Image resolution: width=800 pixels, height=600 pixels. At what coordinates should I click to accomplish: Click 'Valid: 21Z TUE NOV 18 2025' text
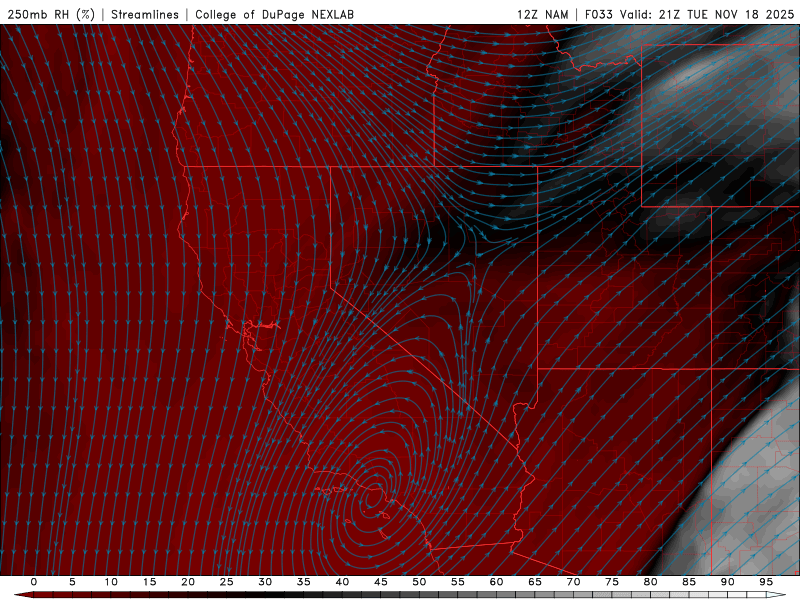coord(707,14)
